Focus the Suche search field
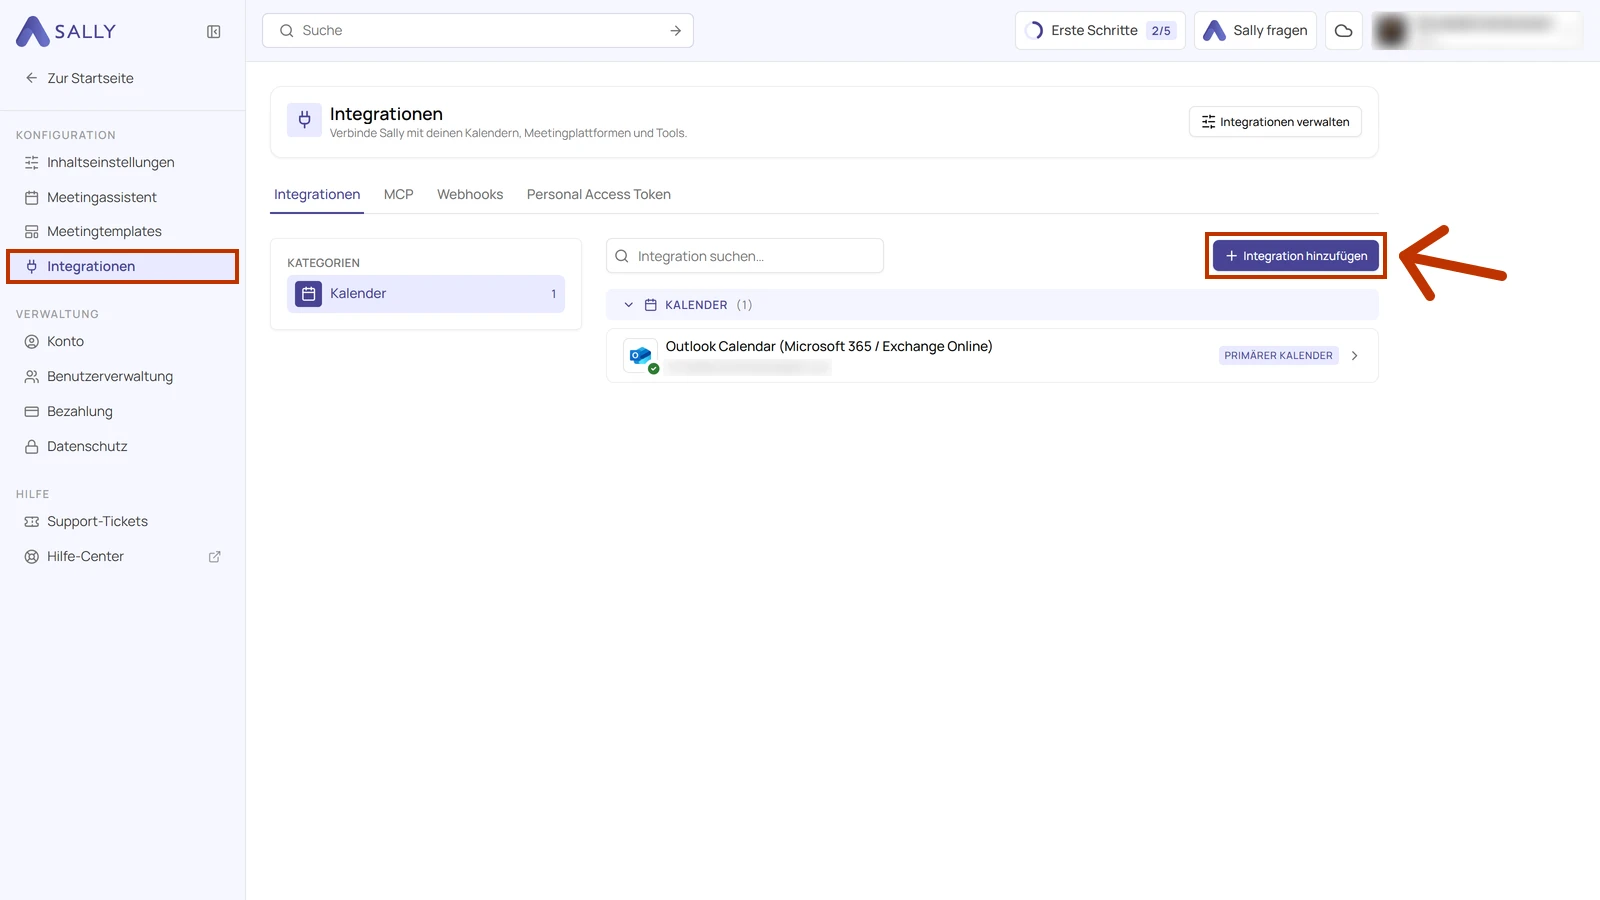Screen dimensions: 1600x900 coord(478,30)
